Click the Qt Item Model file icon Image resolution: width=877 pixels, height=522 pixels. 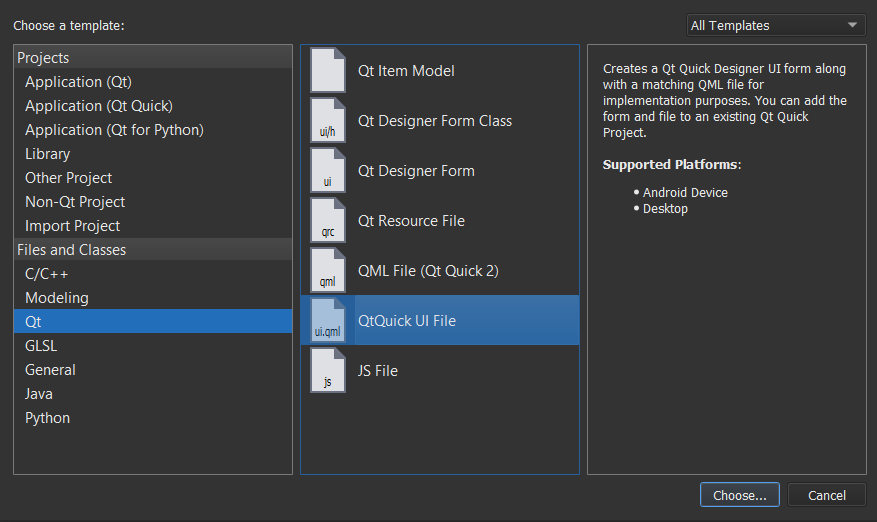point(328,71)
